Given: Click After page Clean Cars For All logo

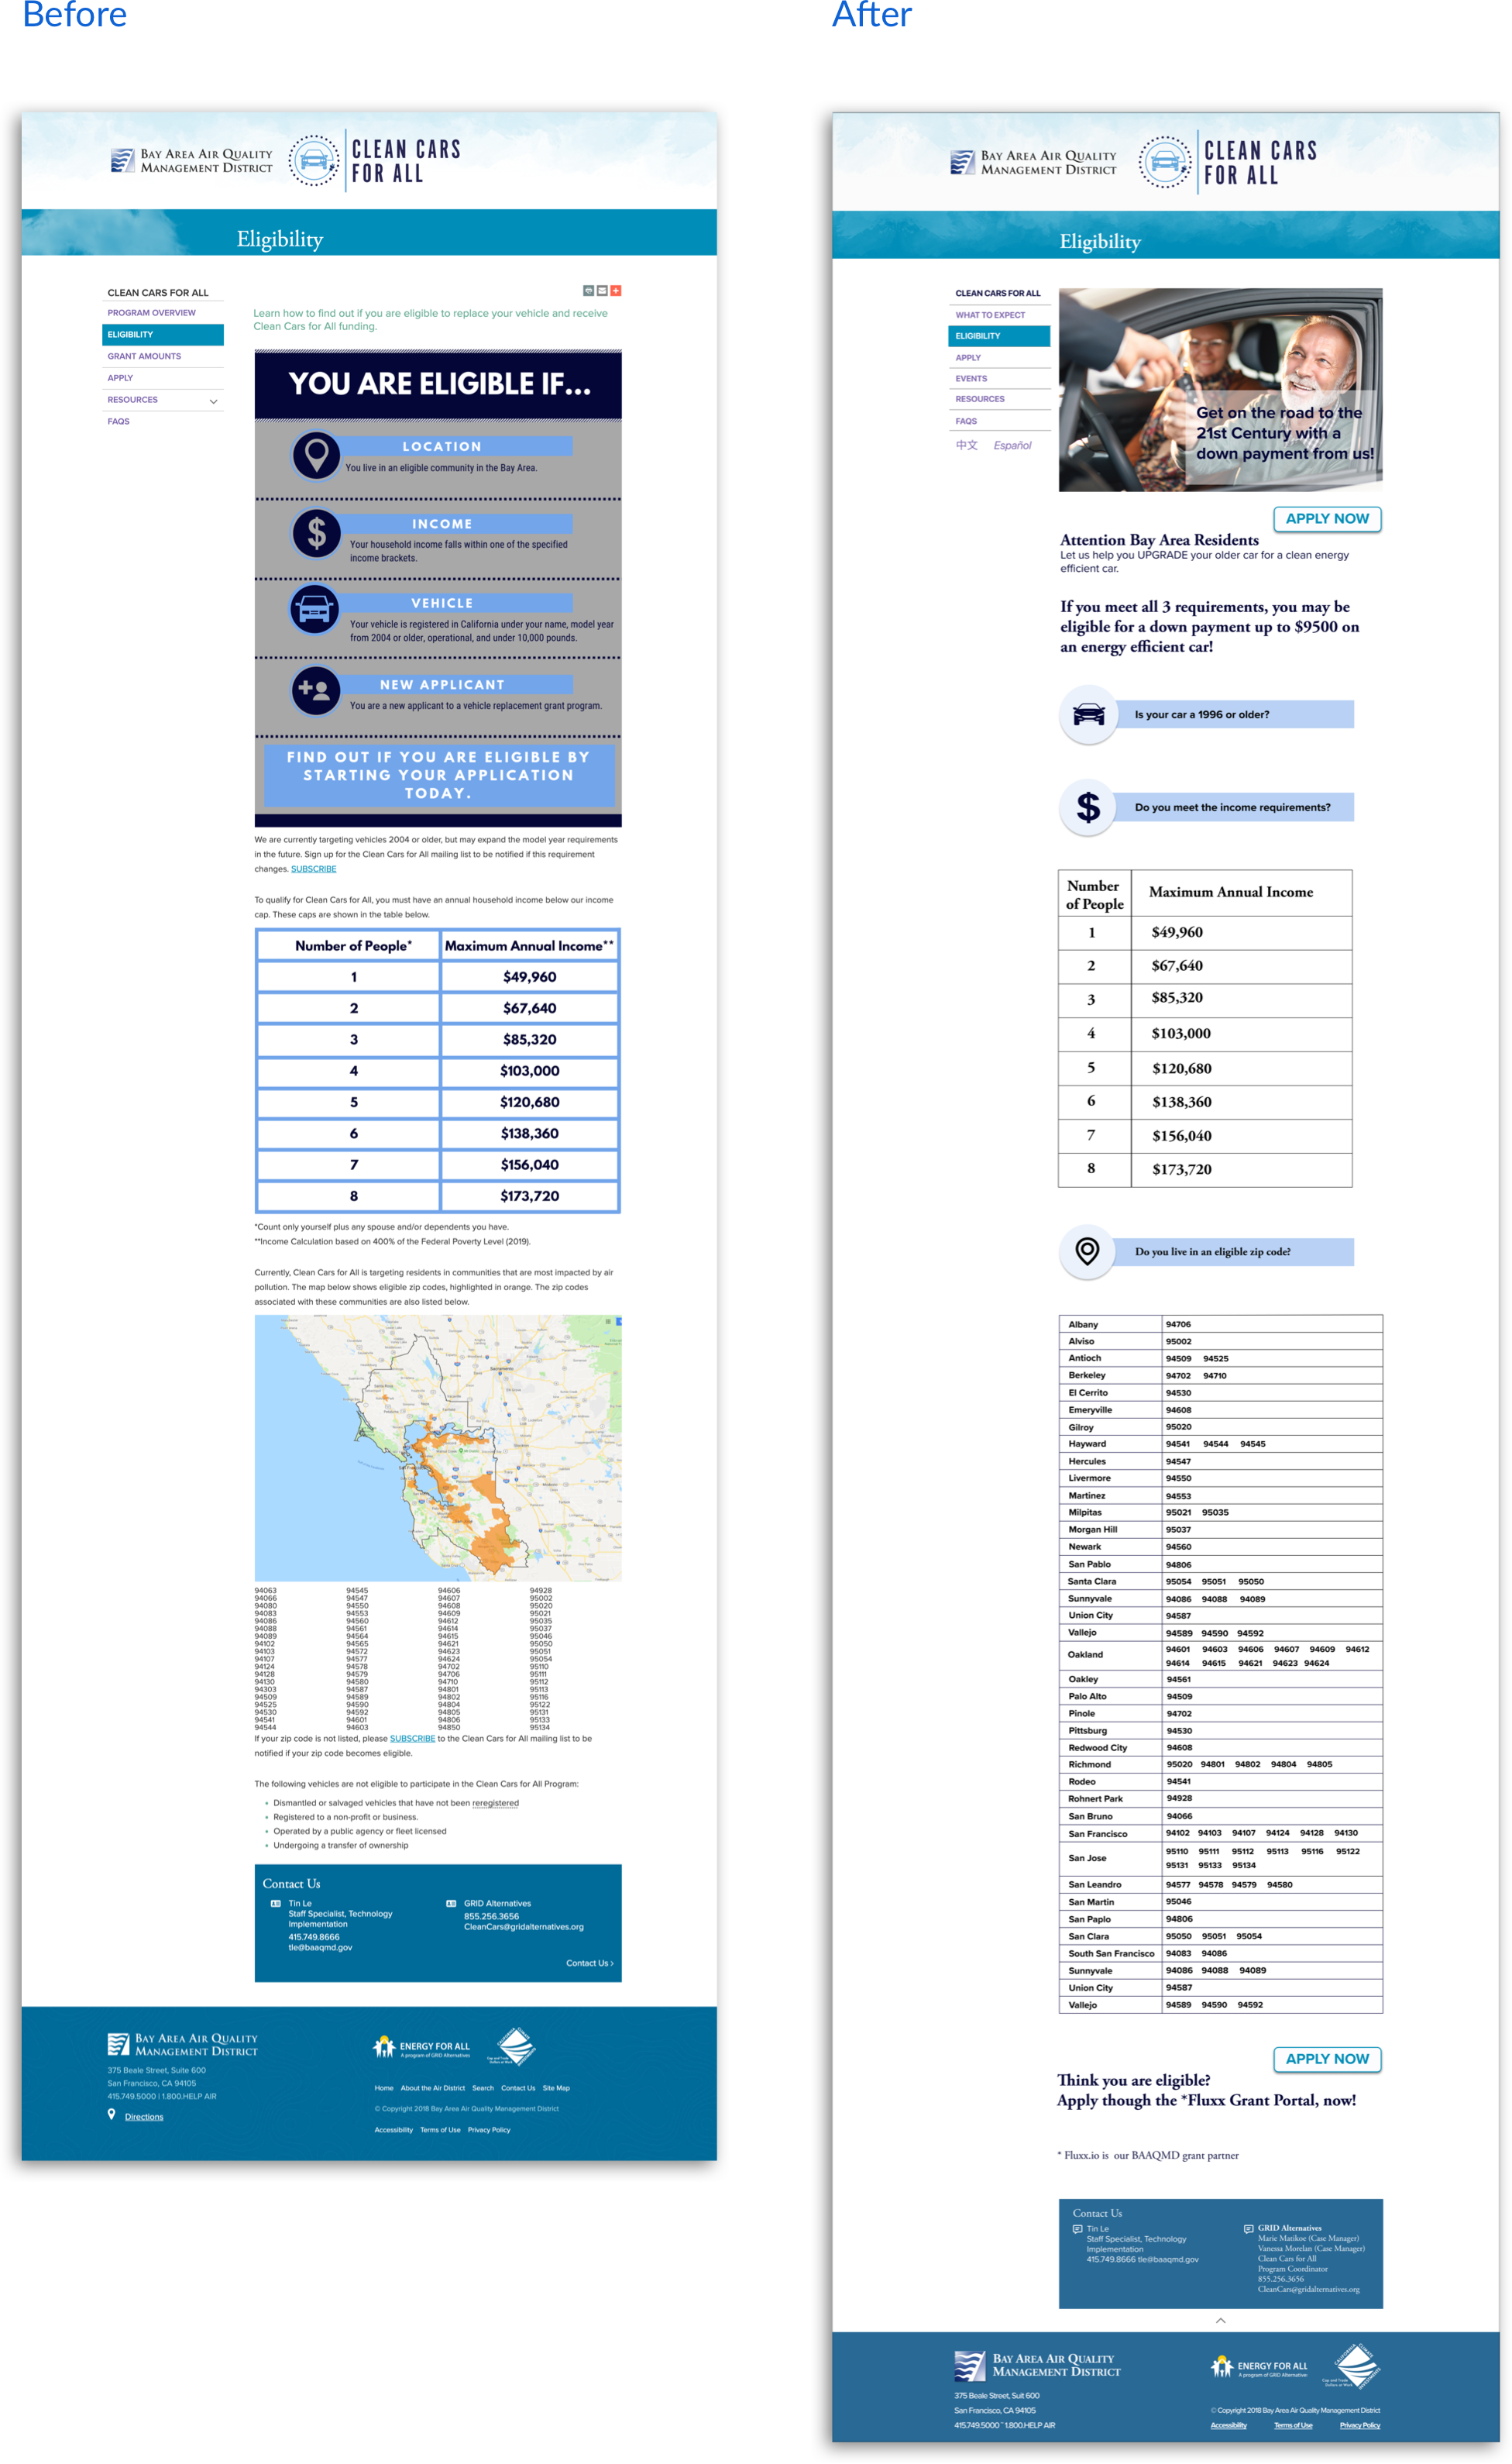Looking at the screenshot, I should pos(1228,162).
